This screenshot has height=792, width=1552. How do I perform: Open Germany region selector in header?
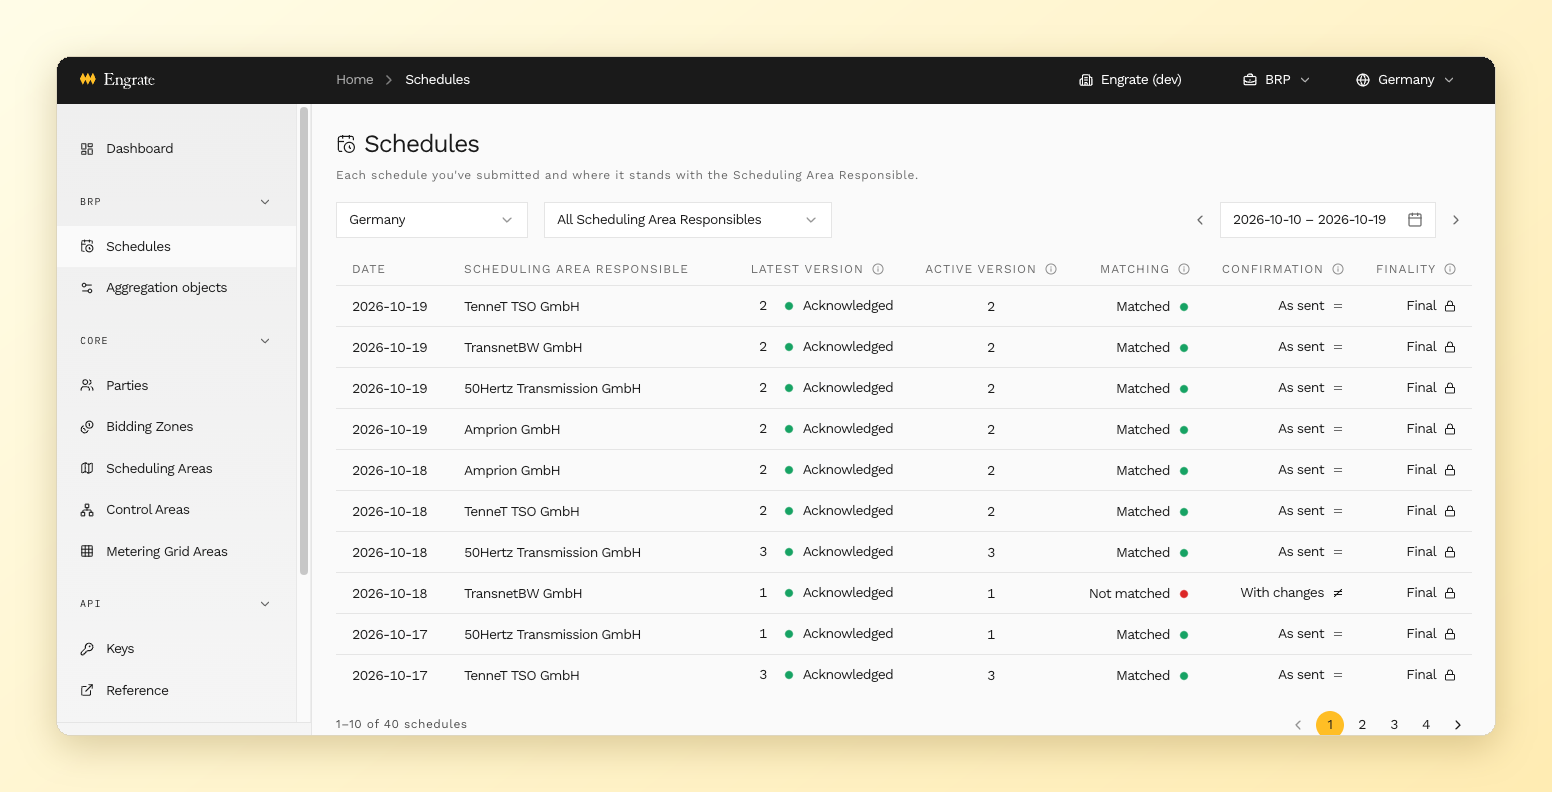click(1405, 80)
